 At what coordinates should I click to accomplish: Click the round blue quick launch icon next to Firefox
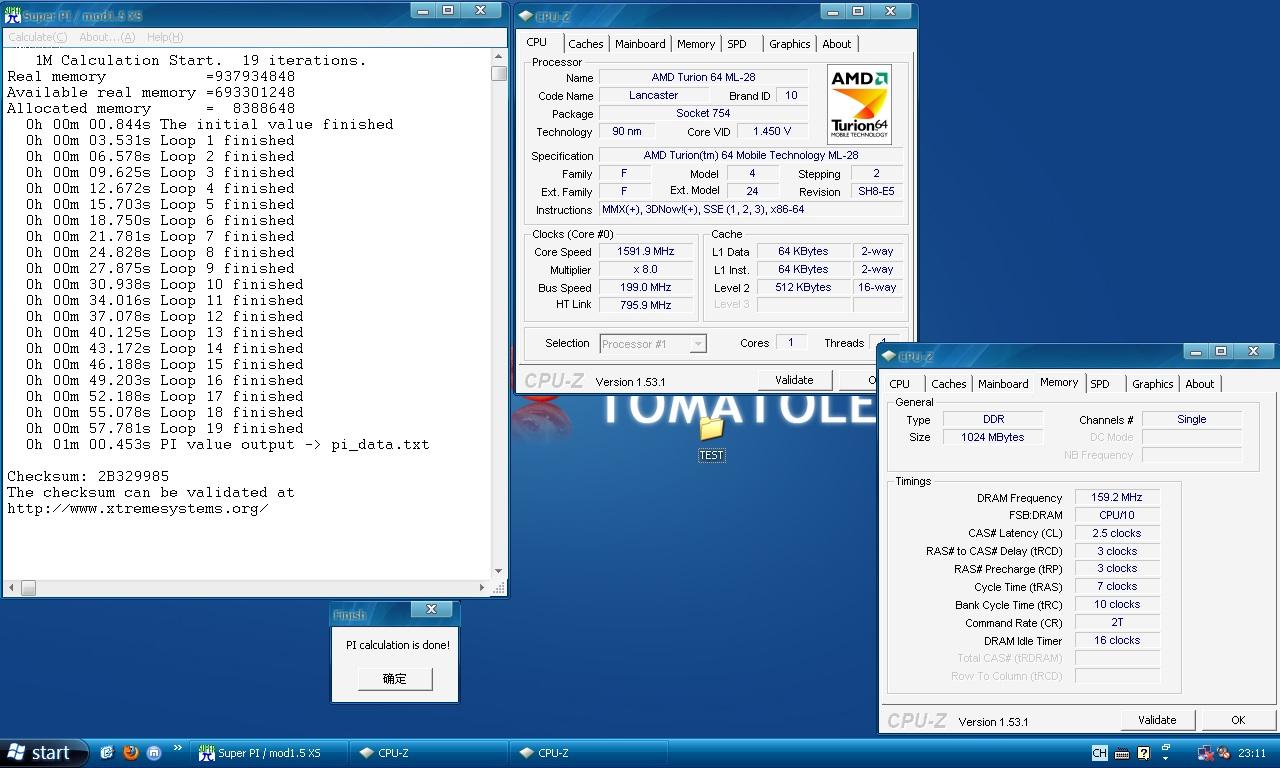click(x=154, y=753)
